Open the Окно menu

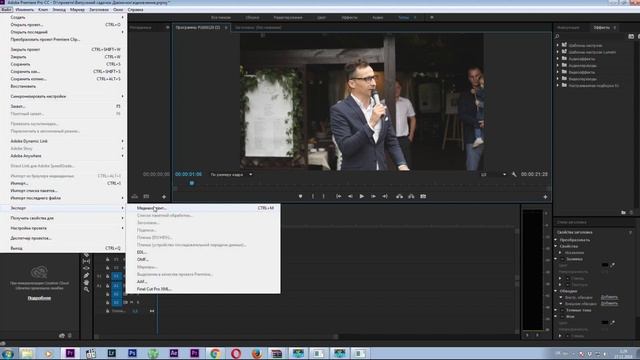click(x=118, y=9)
